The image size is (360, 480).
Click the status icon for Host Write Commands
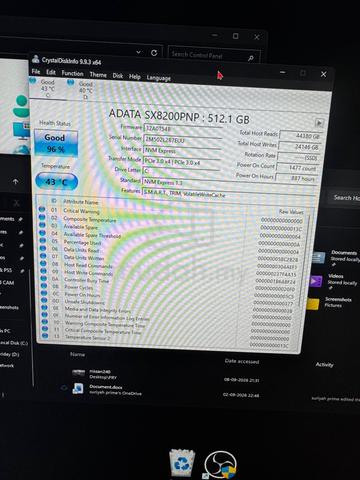[43, 270]
